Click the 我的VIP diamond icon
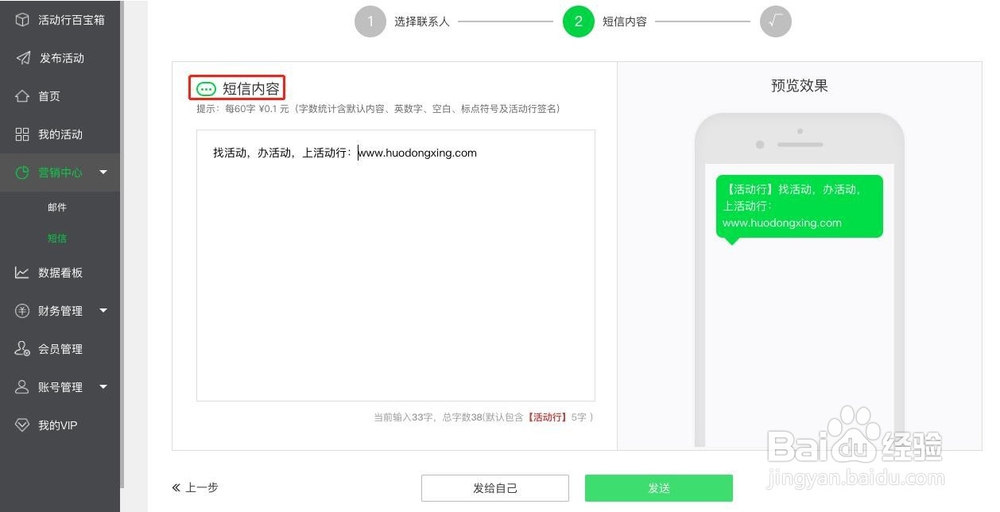This screenshot has width=1000, height=512. pyautogui.click(x=22, y=425)
